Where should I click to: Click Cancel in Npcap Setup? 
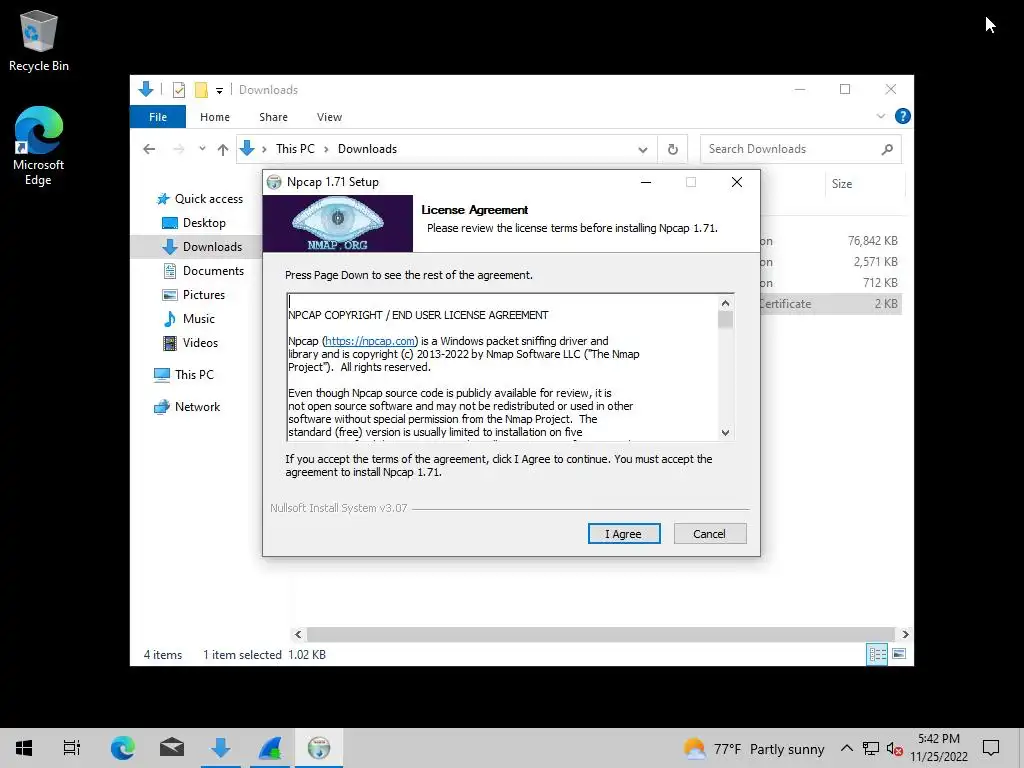pyautogui.click(x=710, y=534)
